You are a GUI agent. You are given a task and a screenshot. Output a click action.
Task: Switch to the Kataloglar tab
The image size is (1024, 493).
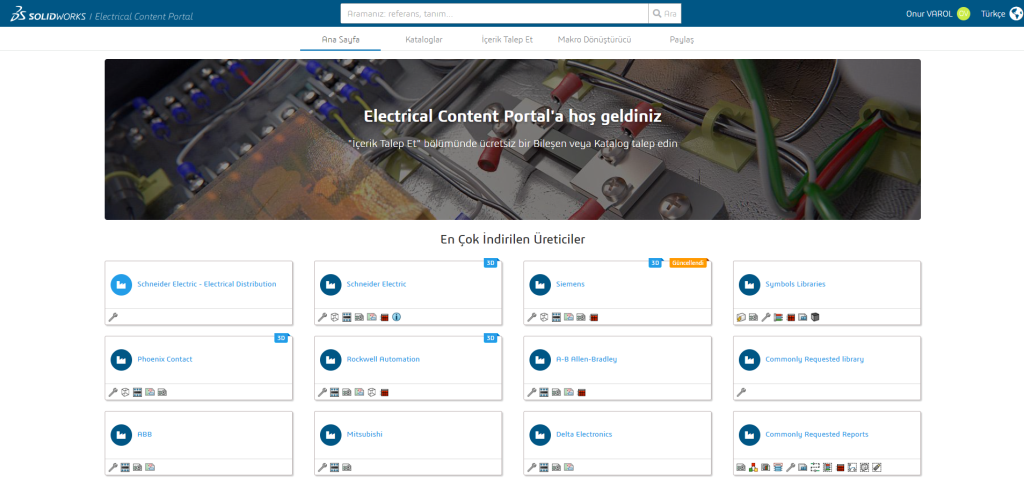pos(423,39)
